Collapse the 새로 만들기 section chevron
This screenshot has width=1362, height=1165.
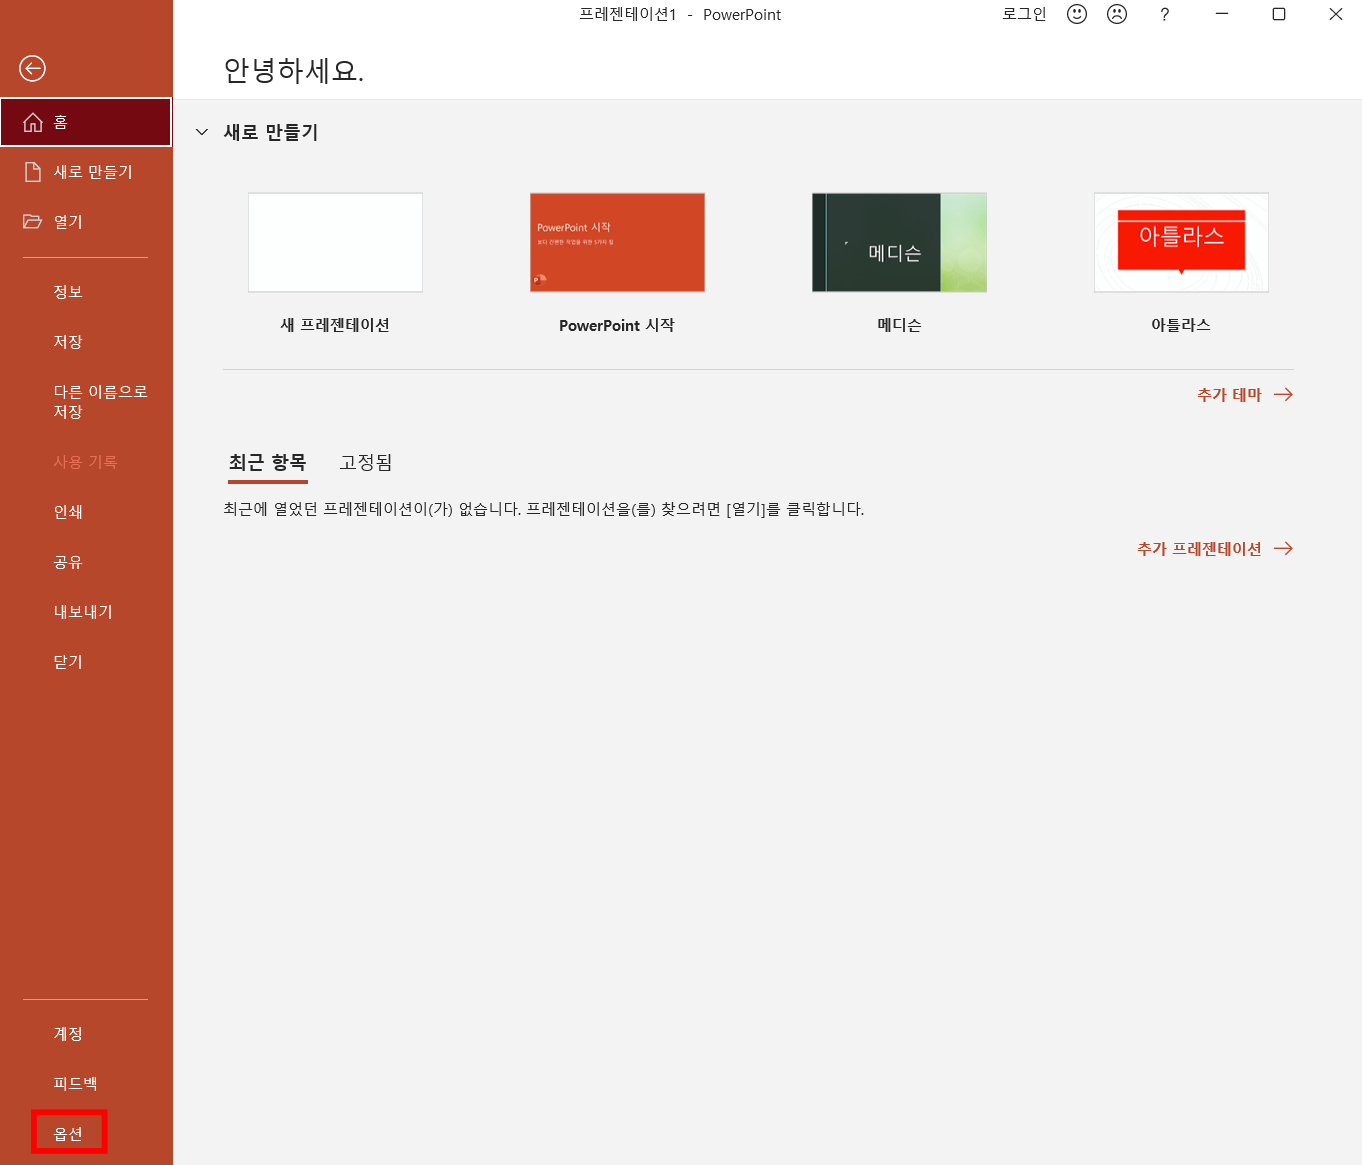(x=202, y=132)
